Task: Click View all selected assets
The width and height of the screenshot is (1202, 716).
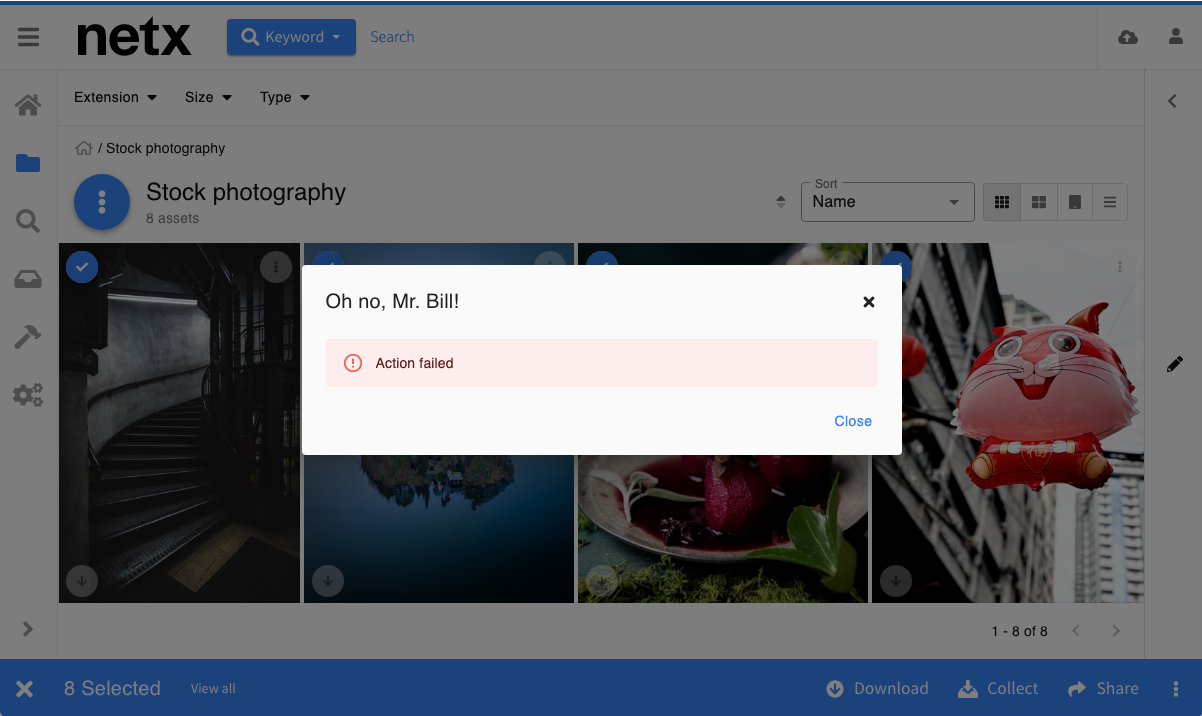Action: 213,688
